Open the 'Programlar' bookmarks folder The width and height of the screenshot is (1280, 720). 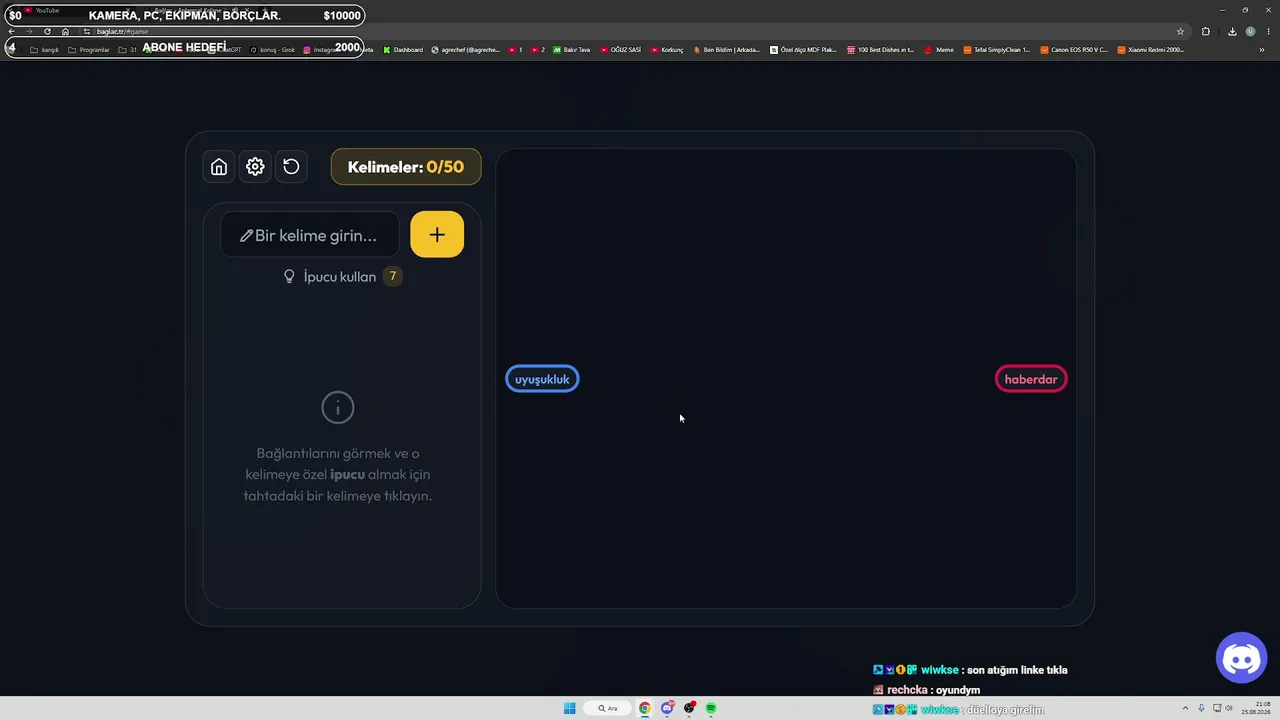tap(88, 50)
